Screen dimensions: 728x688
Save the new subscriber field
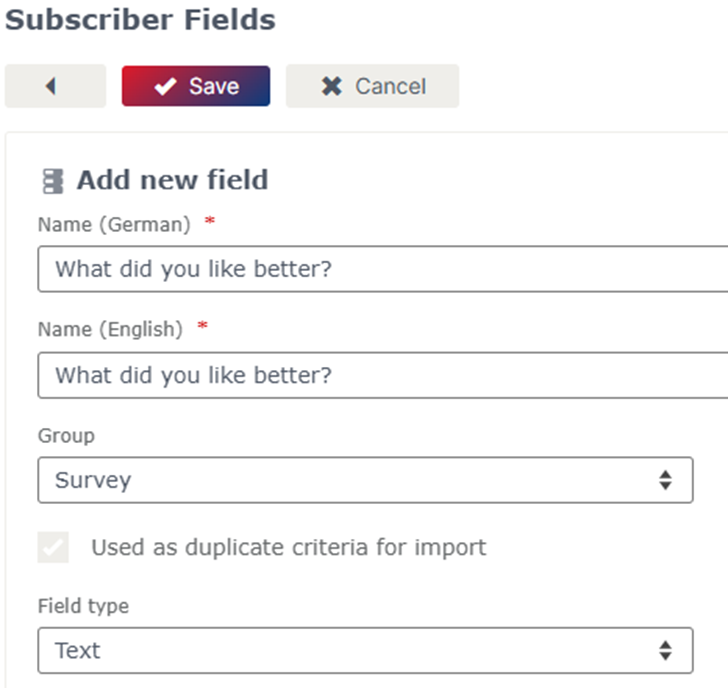(196, 86)
